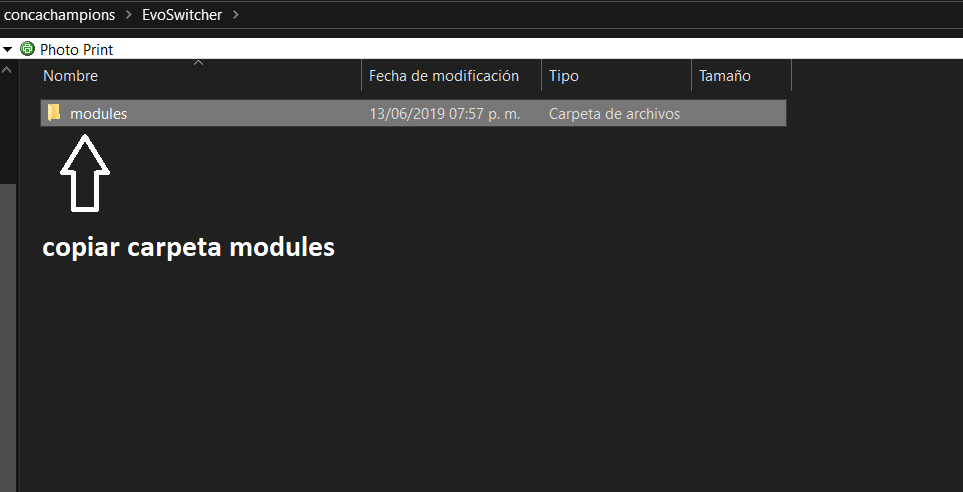Click the Photo Print printer icon
The width and height of the screenshot is (963, 492).
[x=27, y=49]
